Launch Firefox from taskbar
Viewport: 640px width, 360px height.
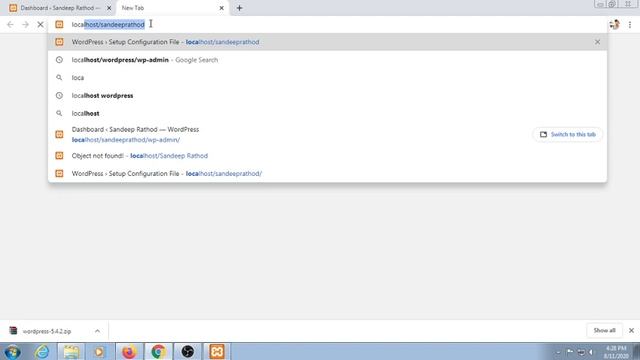[x=129, y=351]
